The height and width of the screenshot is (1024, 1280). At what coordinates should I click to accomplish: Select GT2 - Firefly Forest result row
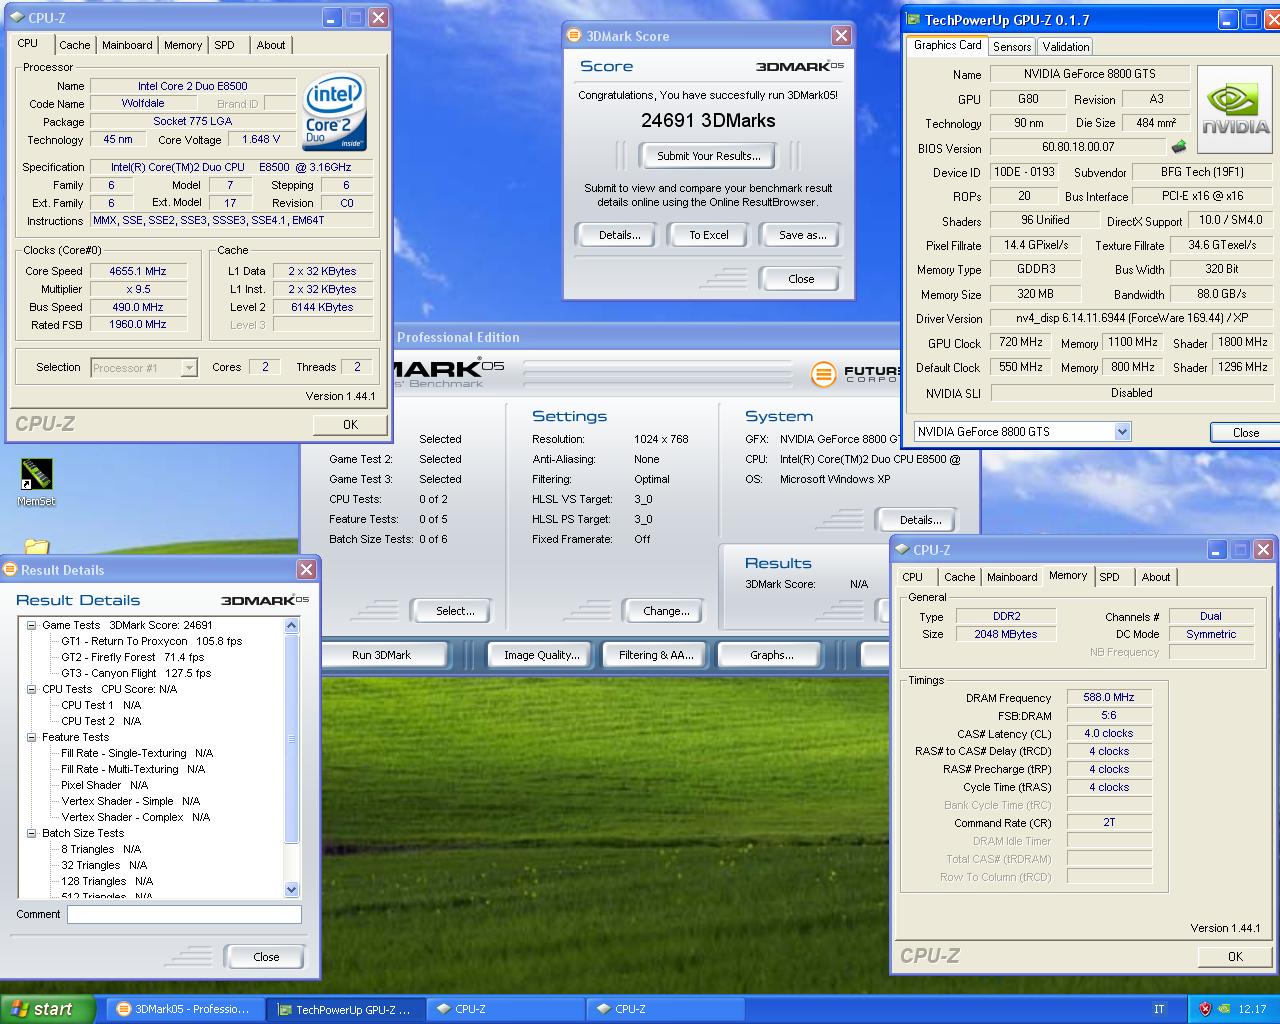tap(133, 657)
